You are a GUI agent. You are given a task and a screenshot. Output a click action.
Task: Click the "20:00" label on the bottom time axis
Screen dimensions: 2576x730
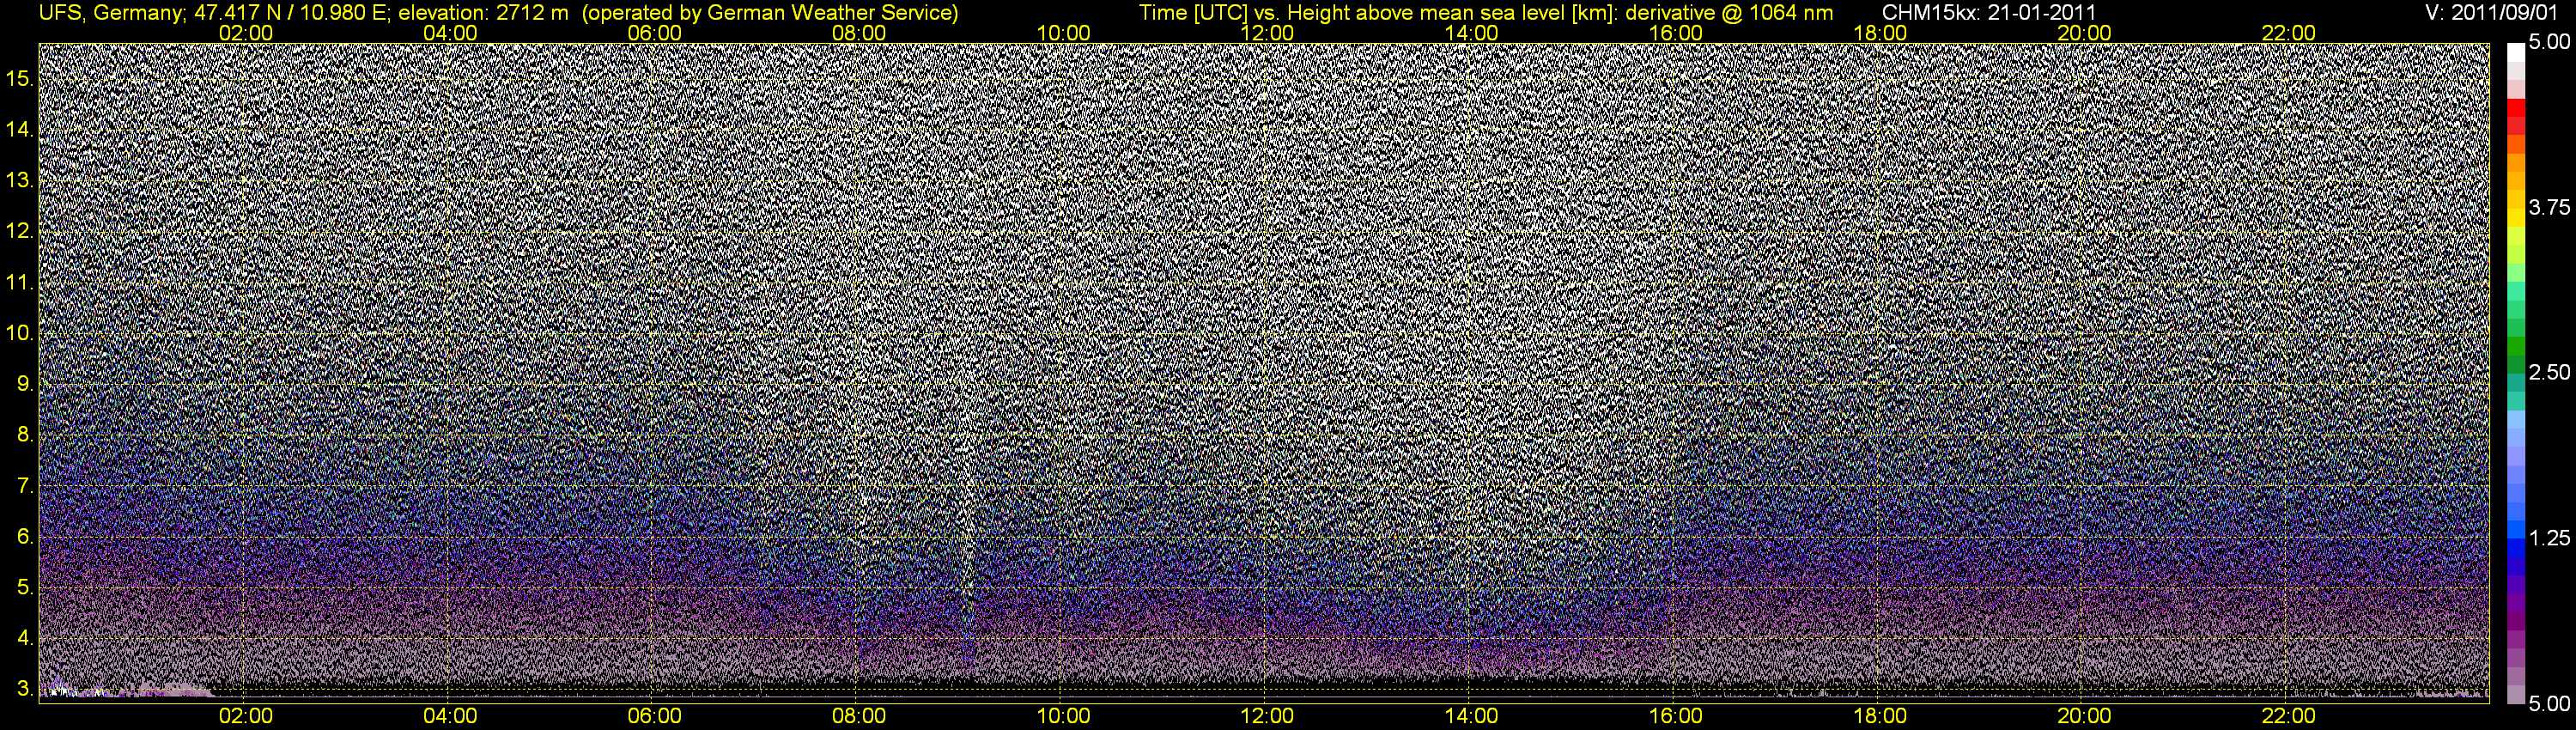click(2084, 716)
